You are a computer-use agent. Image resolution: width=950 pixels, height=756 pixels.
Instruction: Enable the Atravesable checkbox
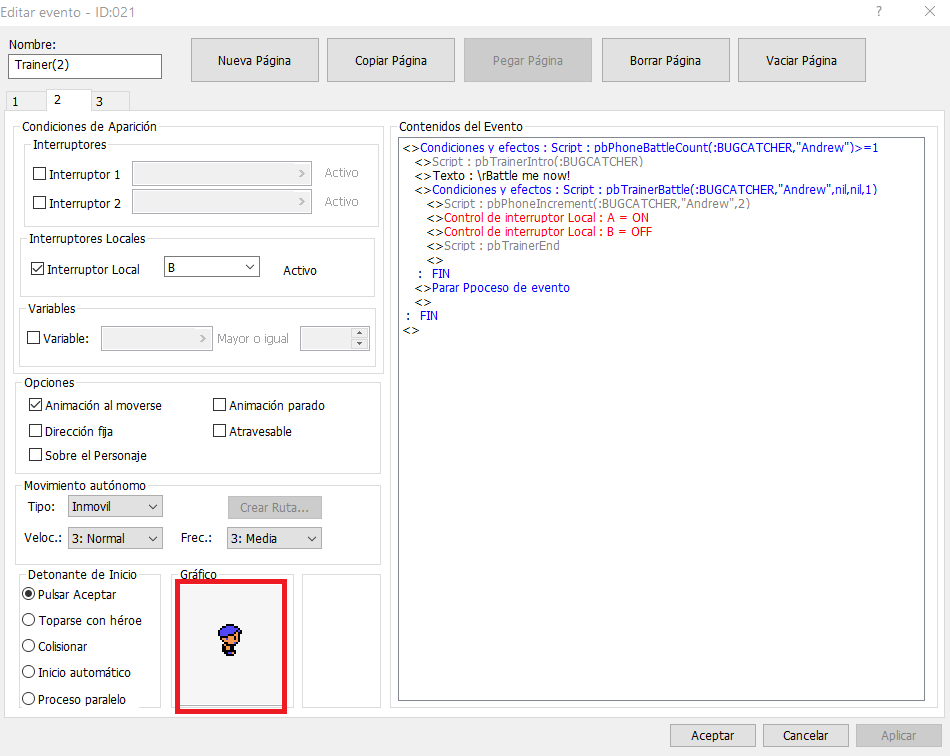[x=220, y=431]
